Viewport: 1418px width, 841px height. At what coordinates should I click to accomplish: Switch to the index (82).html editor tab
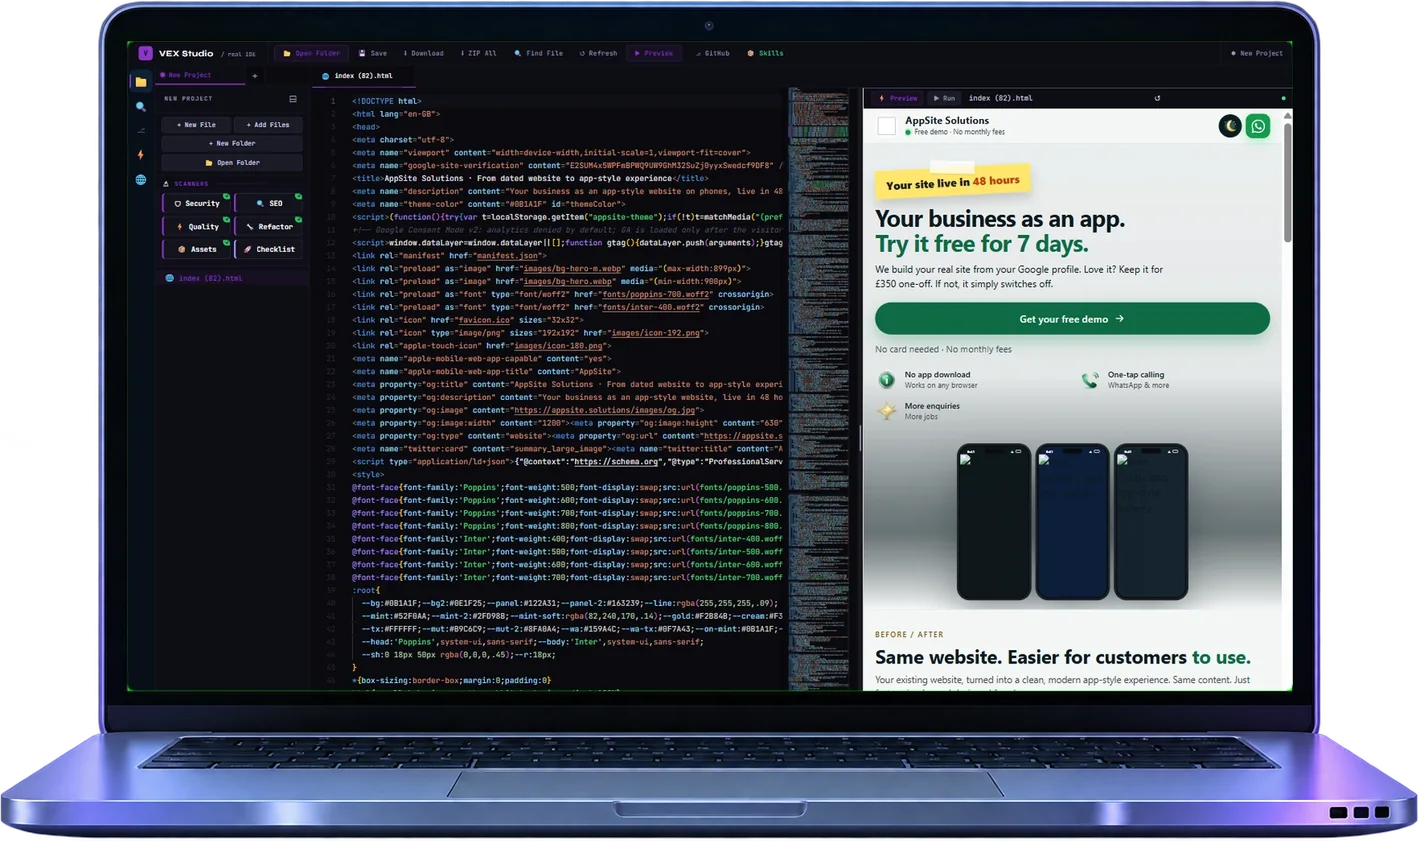[358, 76]
